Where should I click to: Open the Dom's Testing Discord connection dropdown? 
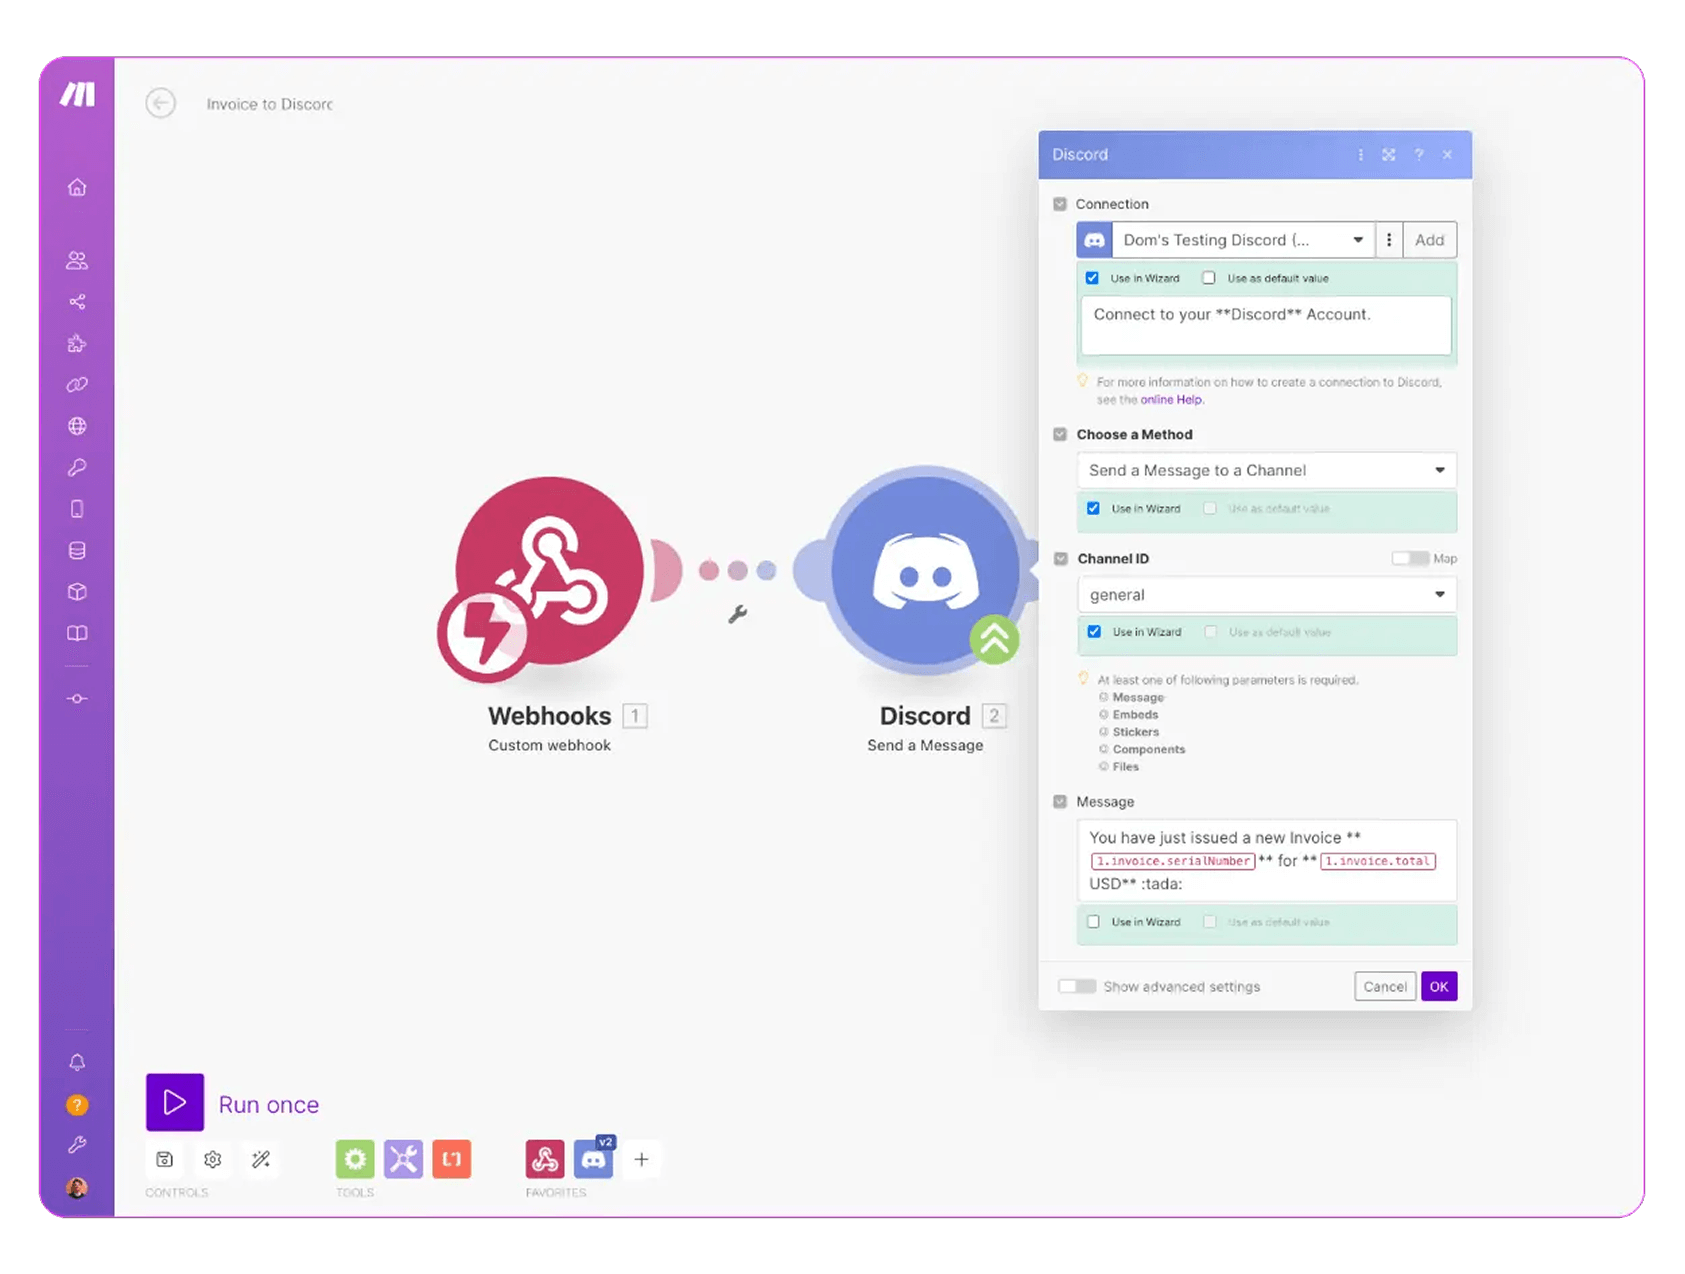(1243, 240)
